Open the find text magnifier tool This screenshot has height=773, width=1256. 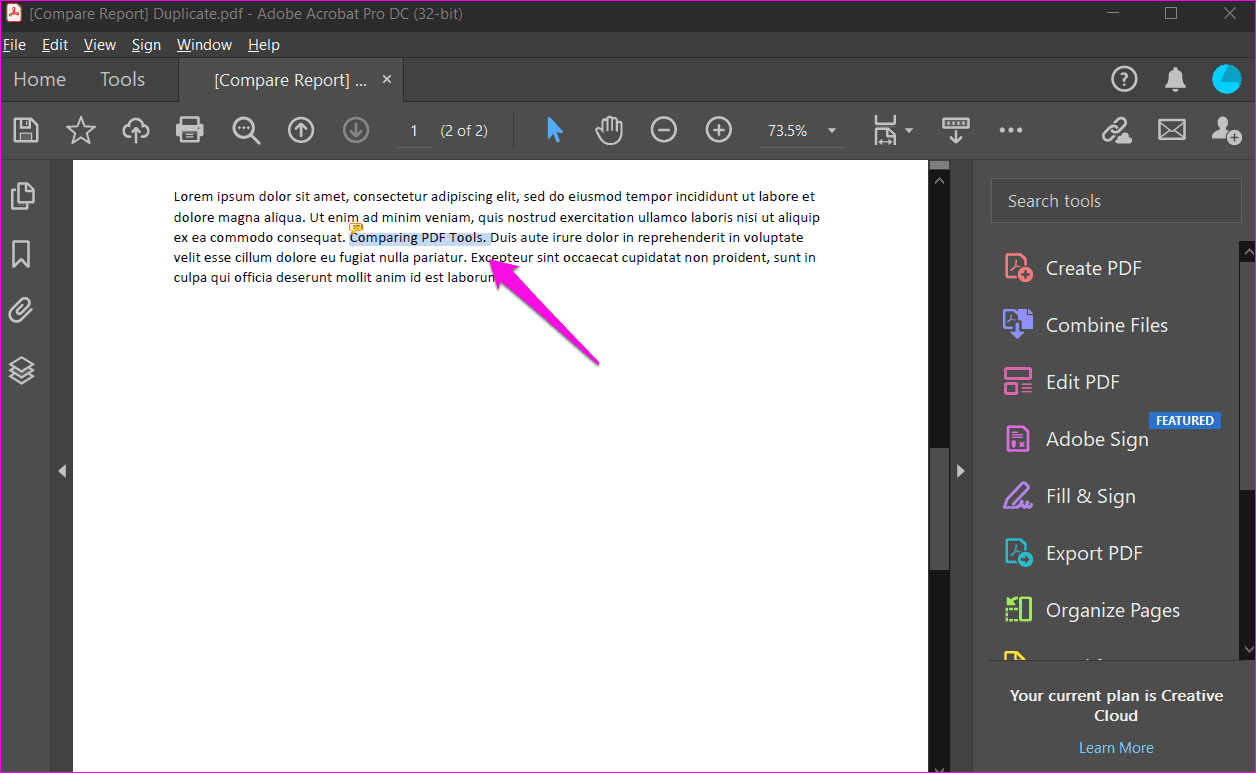click(x=246, y=130)
